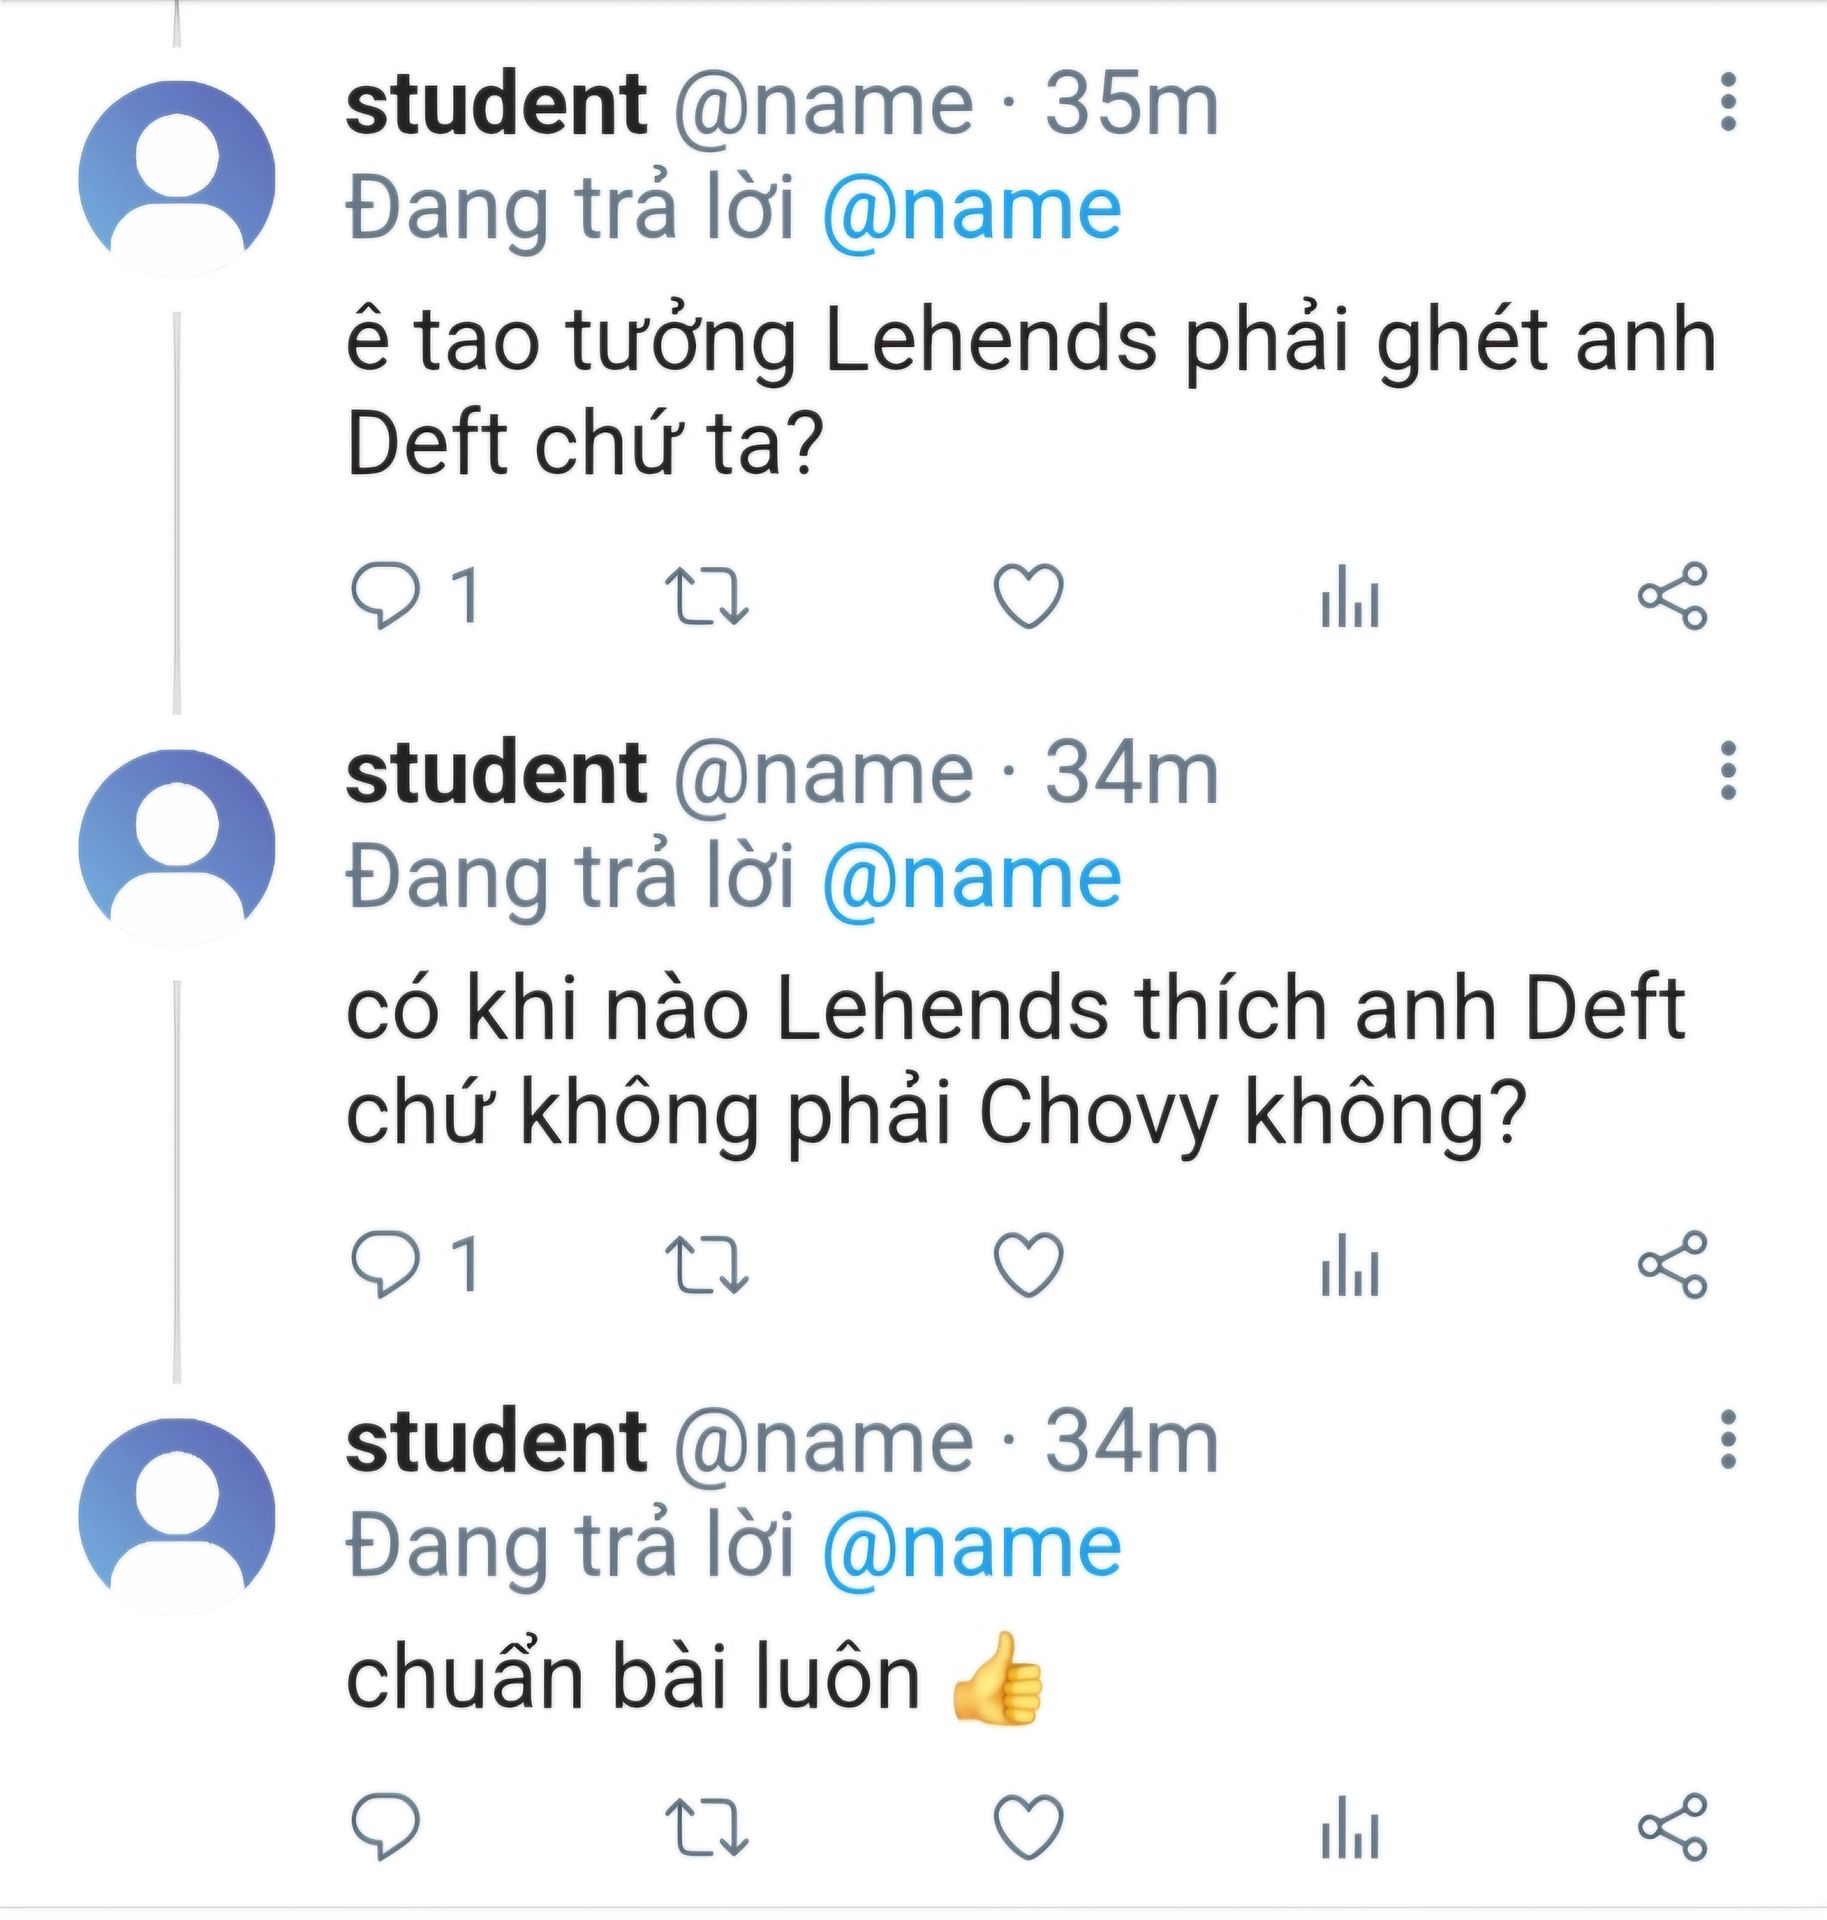Open more options on "chuẩn bài luôn" tweet
Screen dimensions: 1827x1920
pyautogui.click(x=1727, y=1440)
